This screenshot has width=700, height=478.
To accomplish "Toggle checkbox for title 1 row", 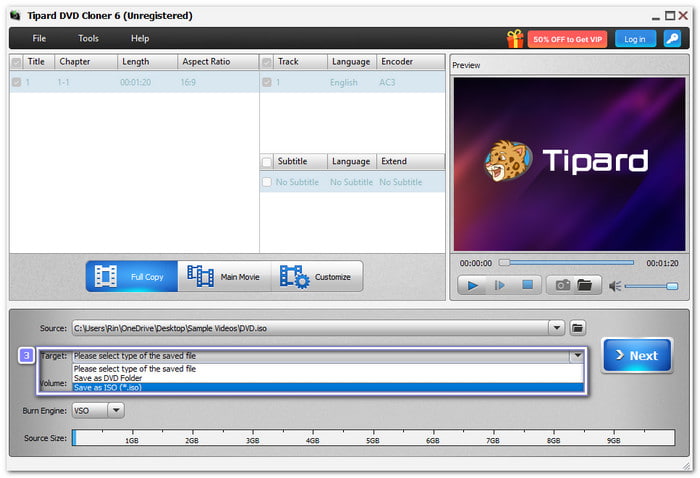I will point(17,82).
